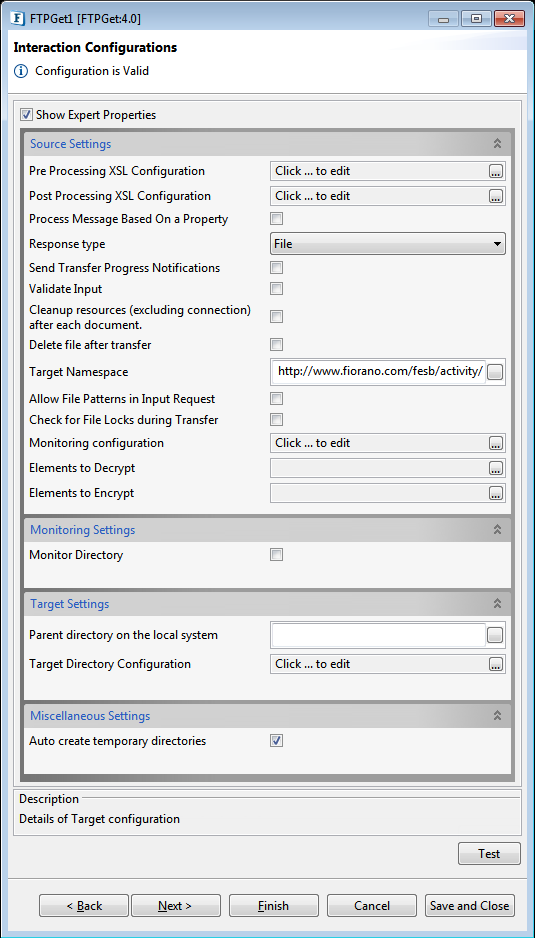
Task: Go to the Next wizard page
Action: [175, 906]
